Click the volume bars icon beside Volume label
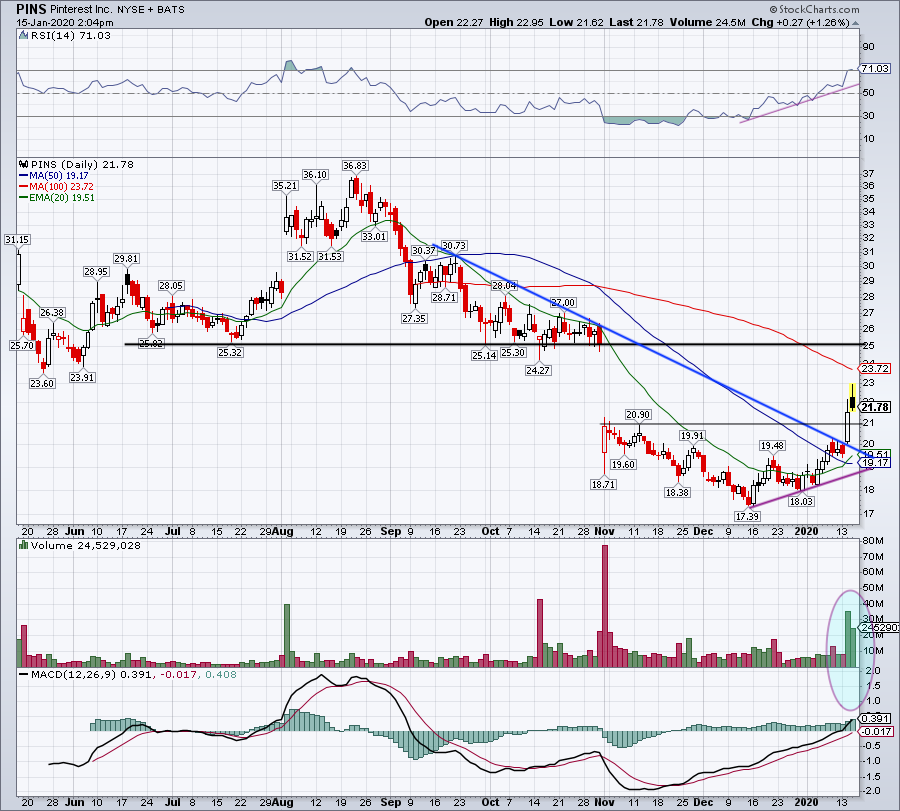The height and width of the screenshot is (811, 900). [x=24, y=545]
